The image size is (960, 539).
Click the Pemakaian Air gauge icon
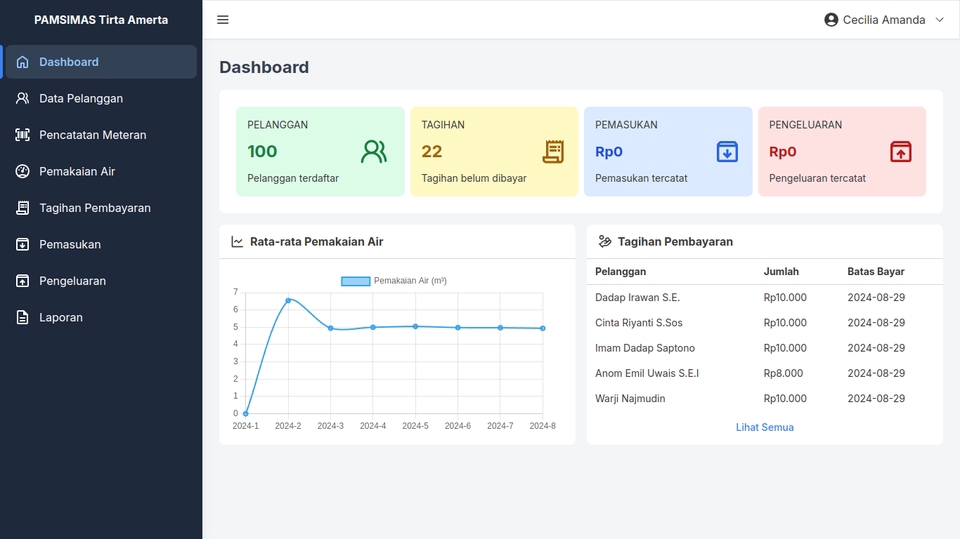(23, 171)
